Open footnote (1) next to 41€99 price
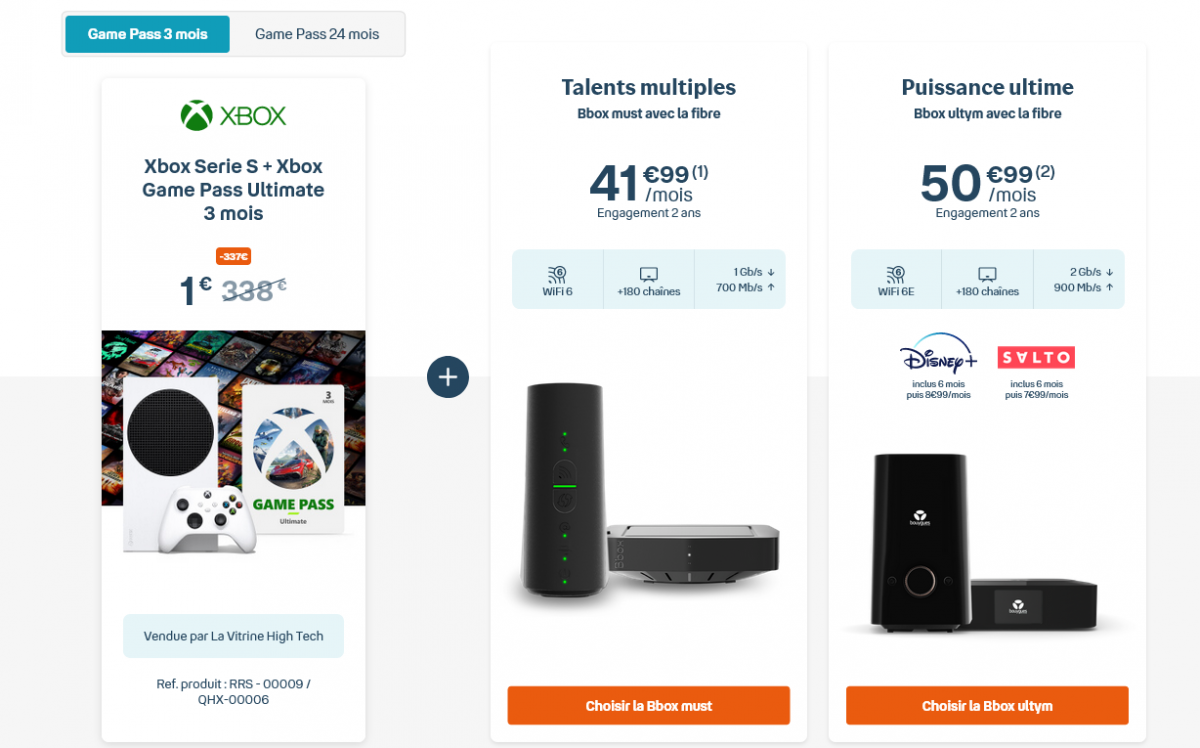 pyautogui.click(x=700, y=172)
